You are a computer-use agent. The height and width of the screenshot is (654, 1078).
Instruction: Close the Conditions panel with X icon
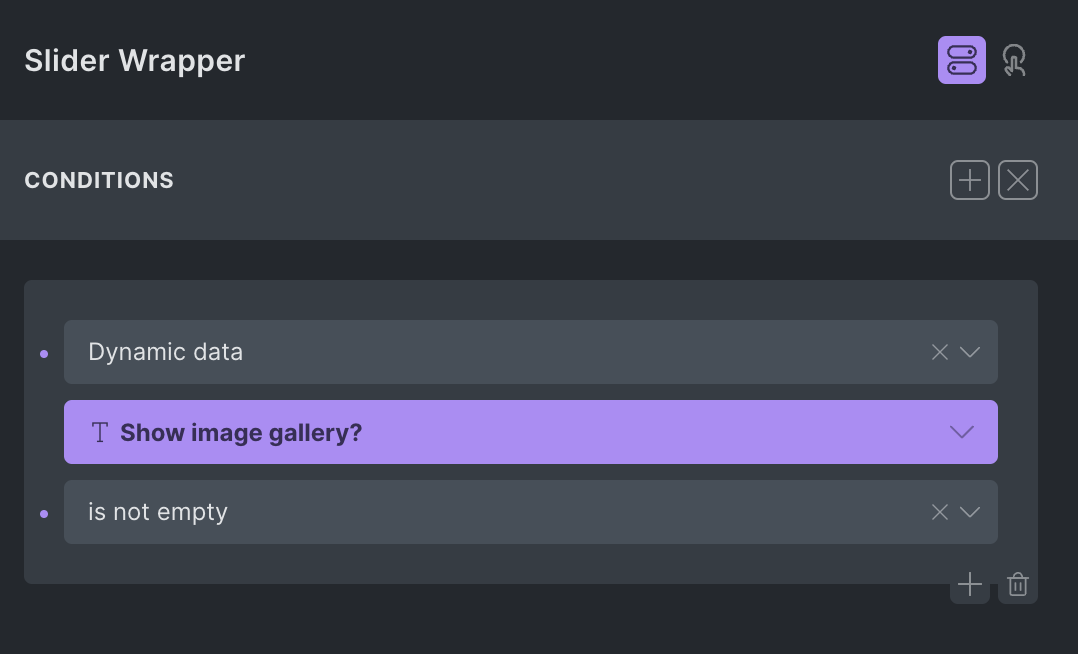coord(1018,180)
